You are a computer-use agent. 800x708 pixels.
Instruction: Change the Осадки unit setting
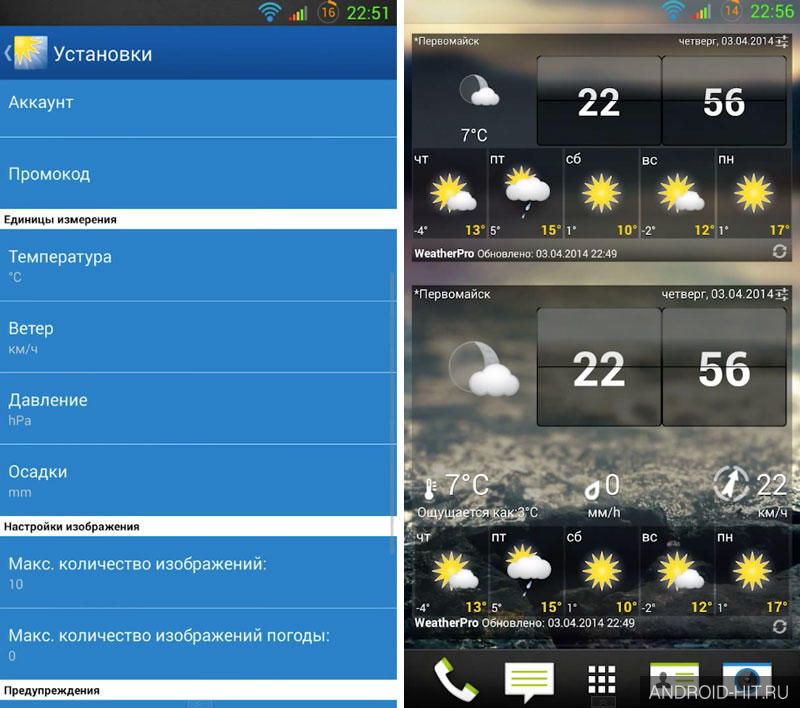click(198, 480)
